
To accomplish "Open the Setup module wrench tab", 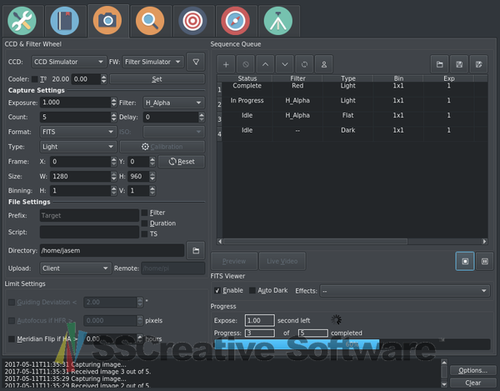I will 22,21.
